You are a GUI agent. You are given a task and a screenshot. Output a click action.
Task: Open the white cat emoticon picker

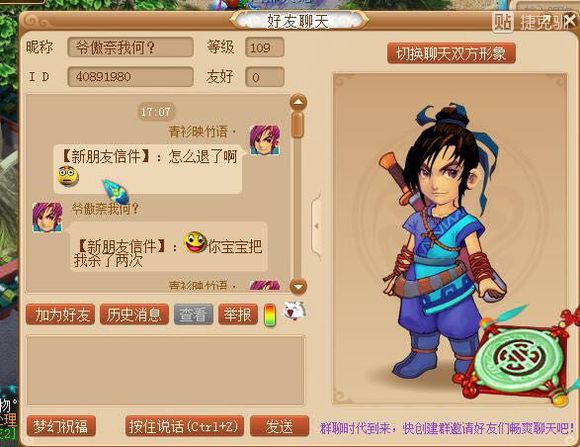pos(294,311)
